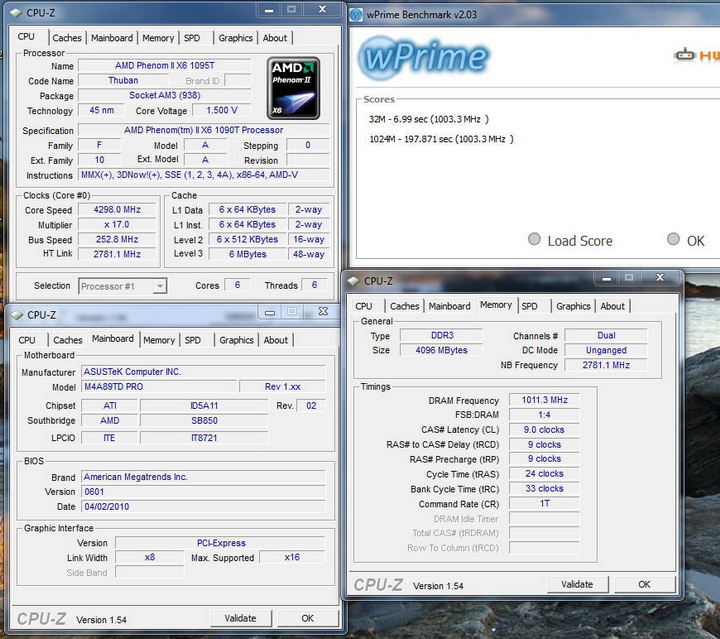Click Validate in the Memory window

[x=577, y=584]
